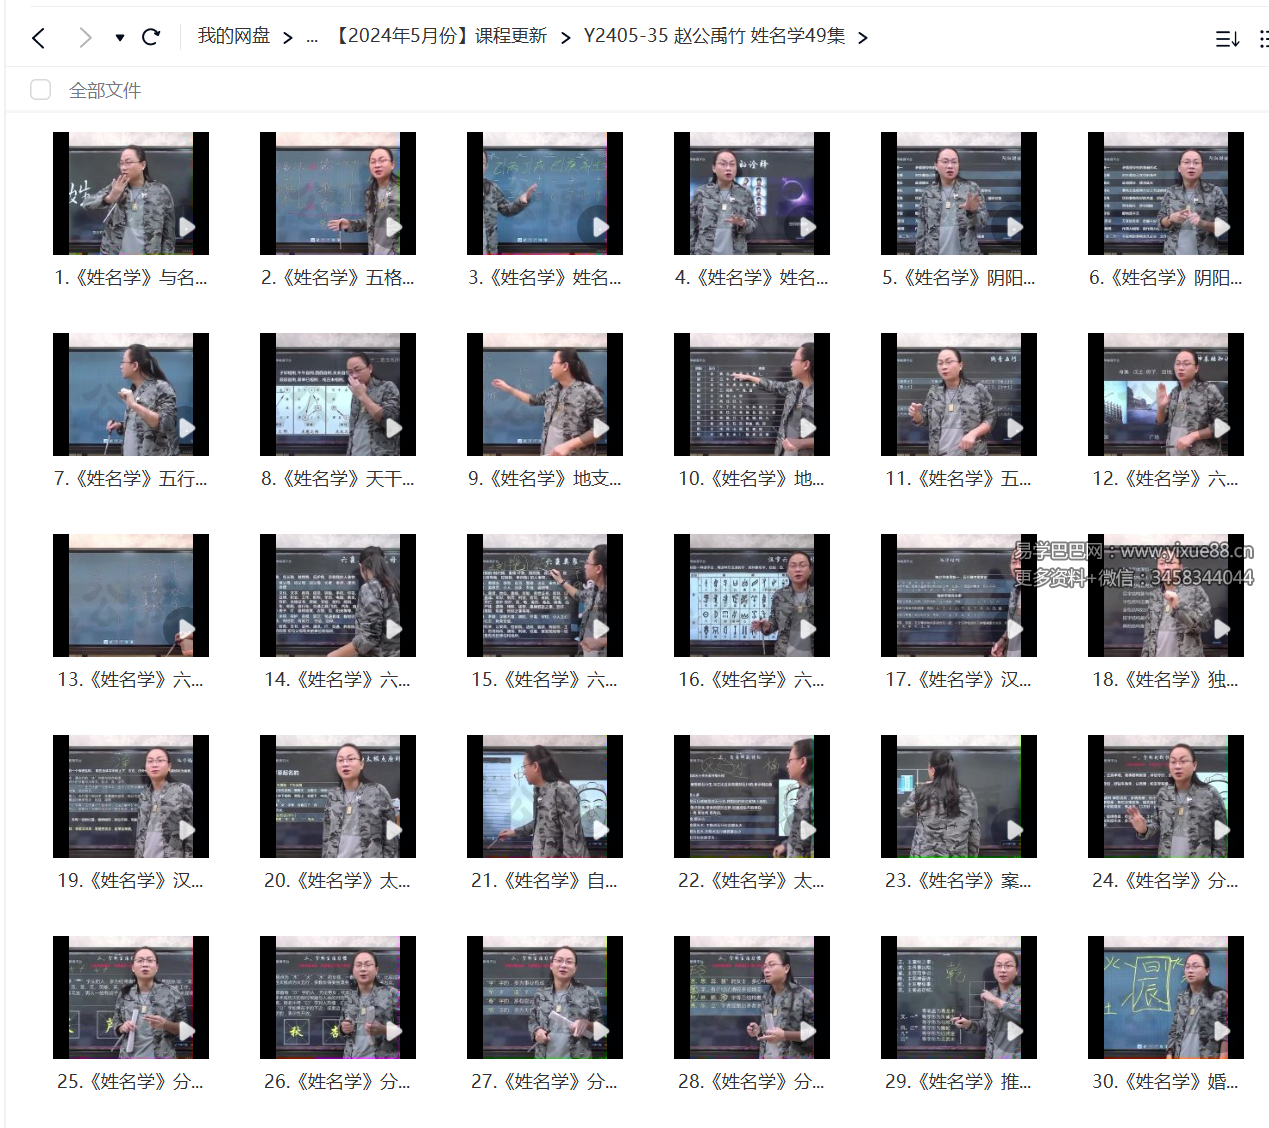
Task: Click the back navigation arrow
Action: (x=39, y=38)
